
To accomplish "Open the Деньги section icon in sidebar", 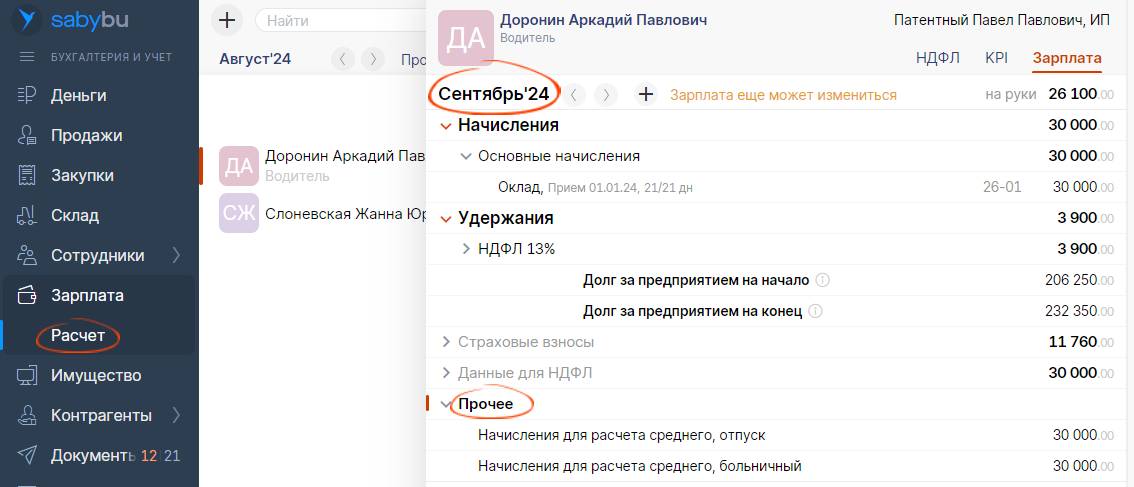I will click(x=27, y=96).
